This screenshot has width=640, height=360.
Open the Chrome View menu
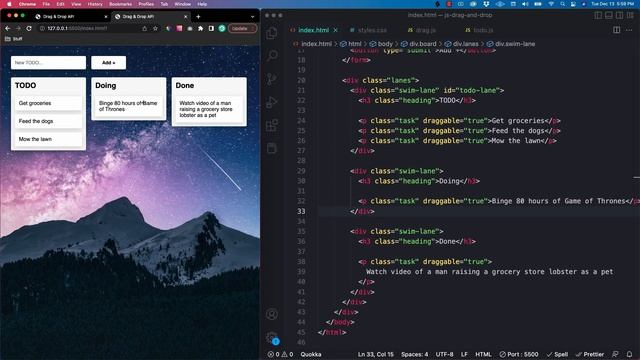(x=76, y=4)
